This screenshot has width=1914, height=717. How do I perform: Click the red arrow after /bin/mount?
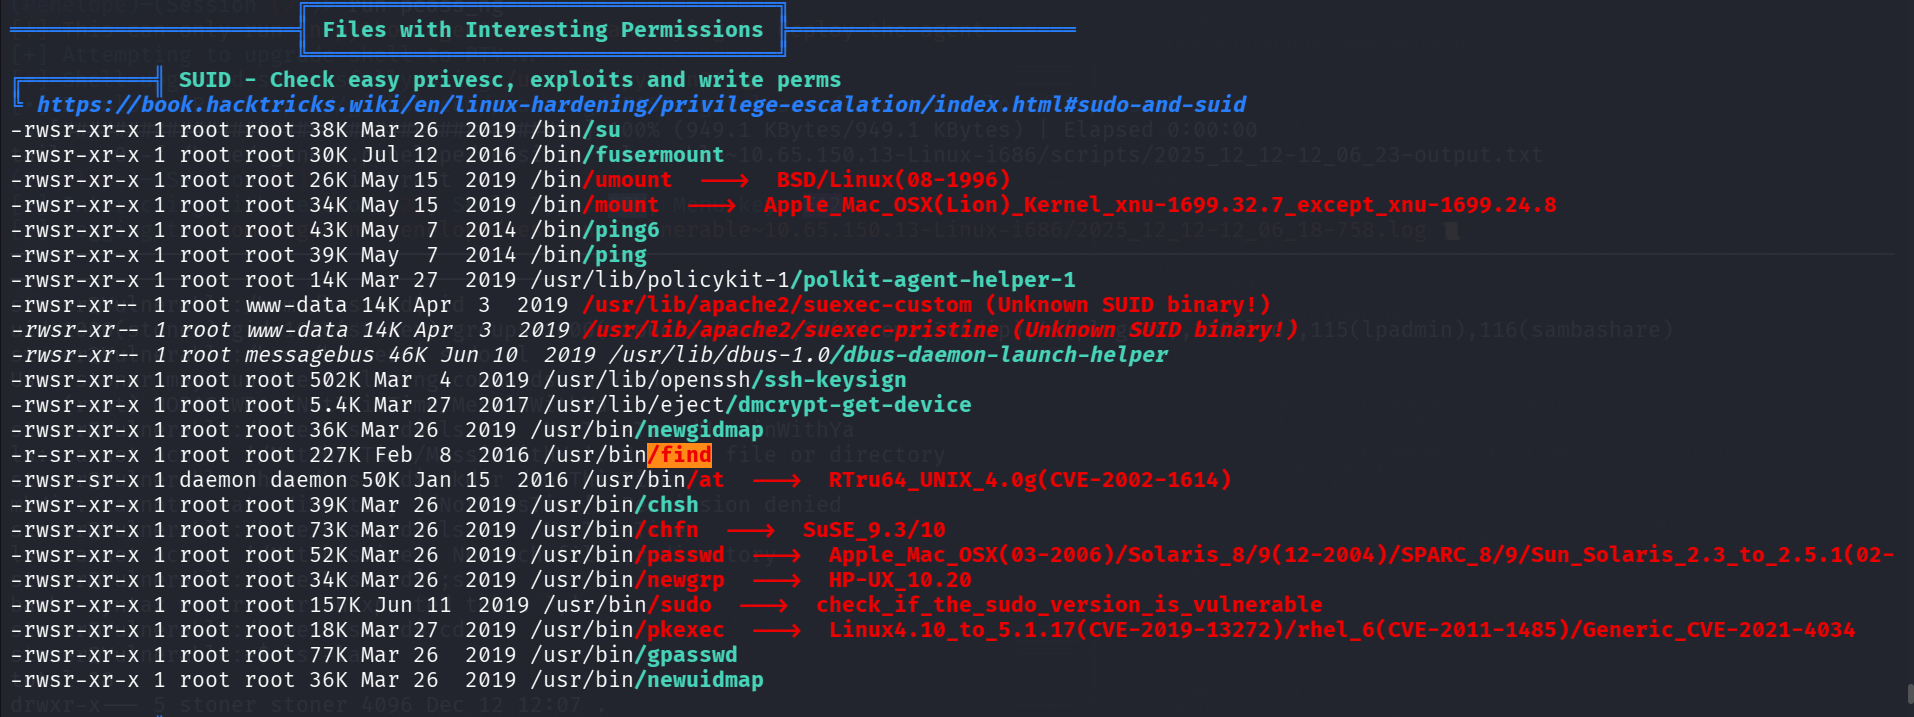711,205
